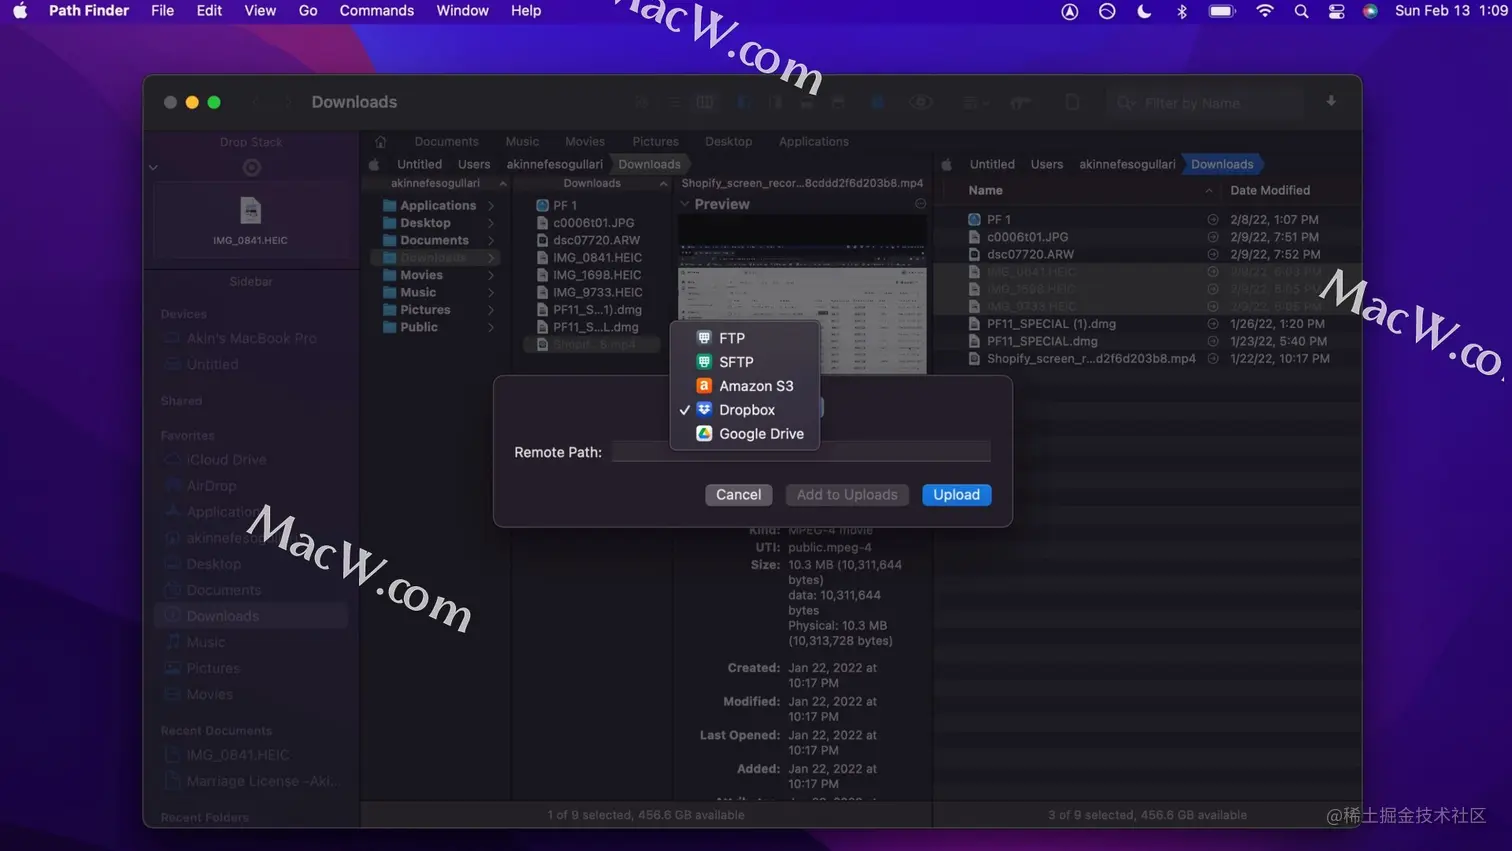Screen dimensions: 1512x851
Task: Expand the Desktop folder chevron
Action: tap(491, 223)
